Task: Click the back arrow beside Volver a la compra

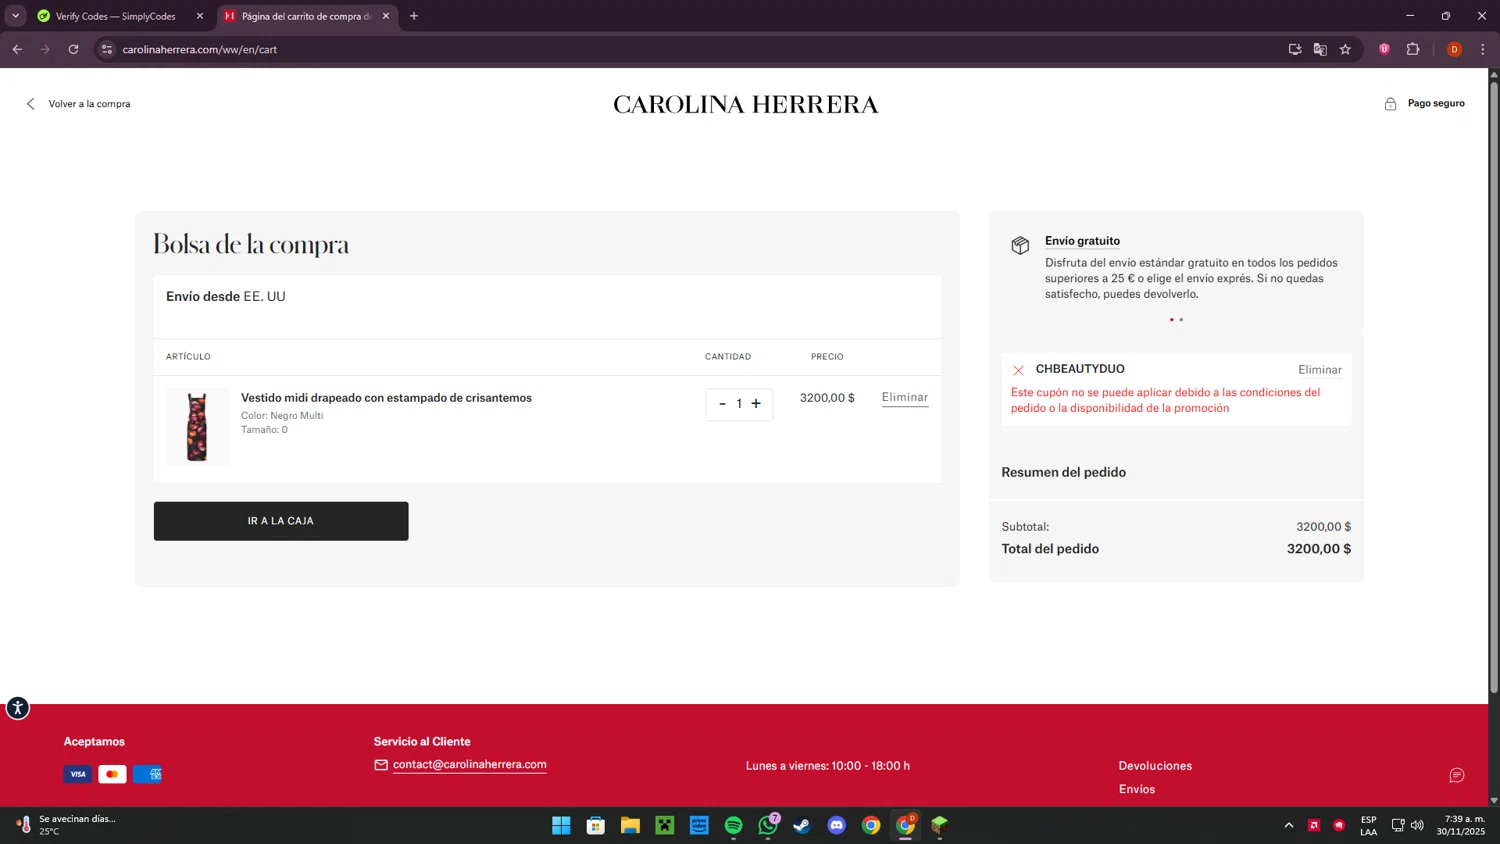Action: pyautogui.click(x=31, y=104)
